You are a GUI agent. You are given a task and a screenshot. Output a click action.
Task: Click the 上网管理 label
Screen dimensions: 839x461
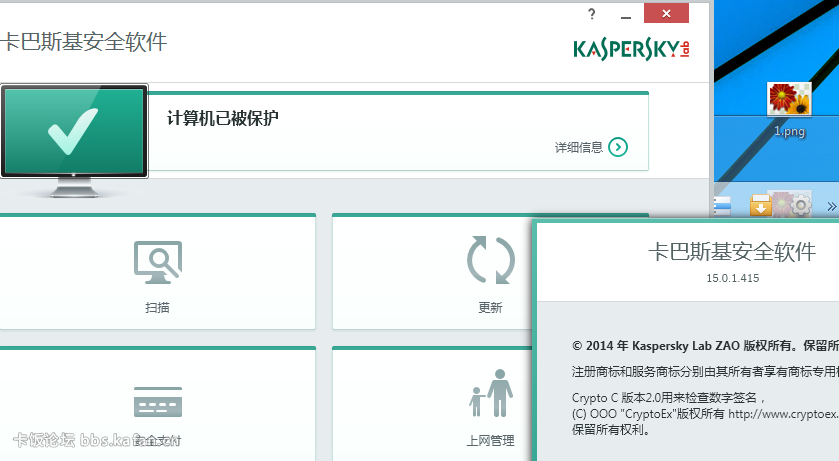(x=491, y=441)
